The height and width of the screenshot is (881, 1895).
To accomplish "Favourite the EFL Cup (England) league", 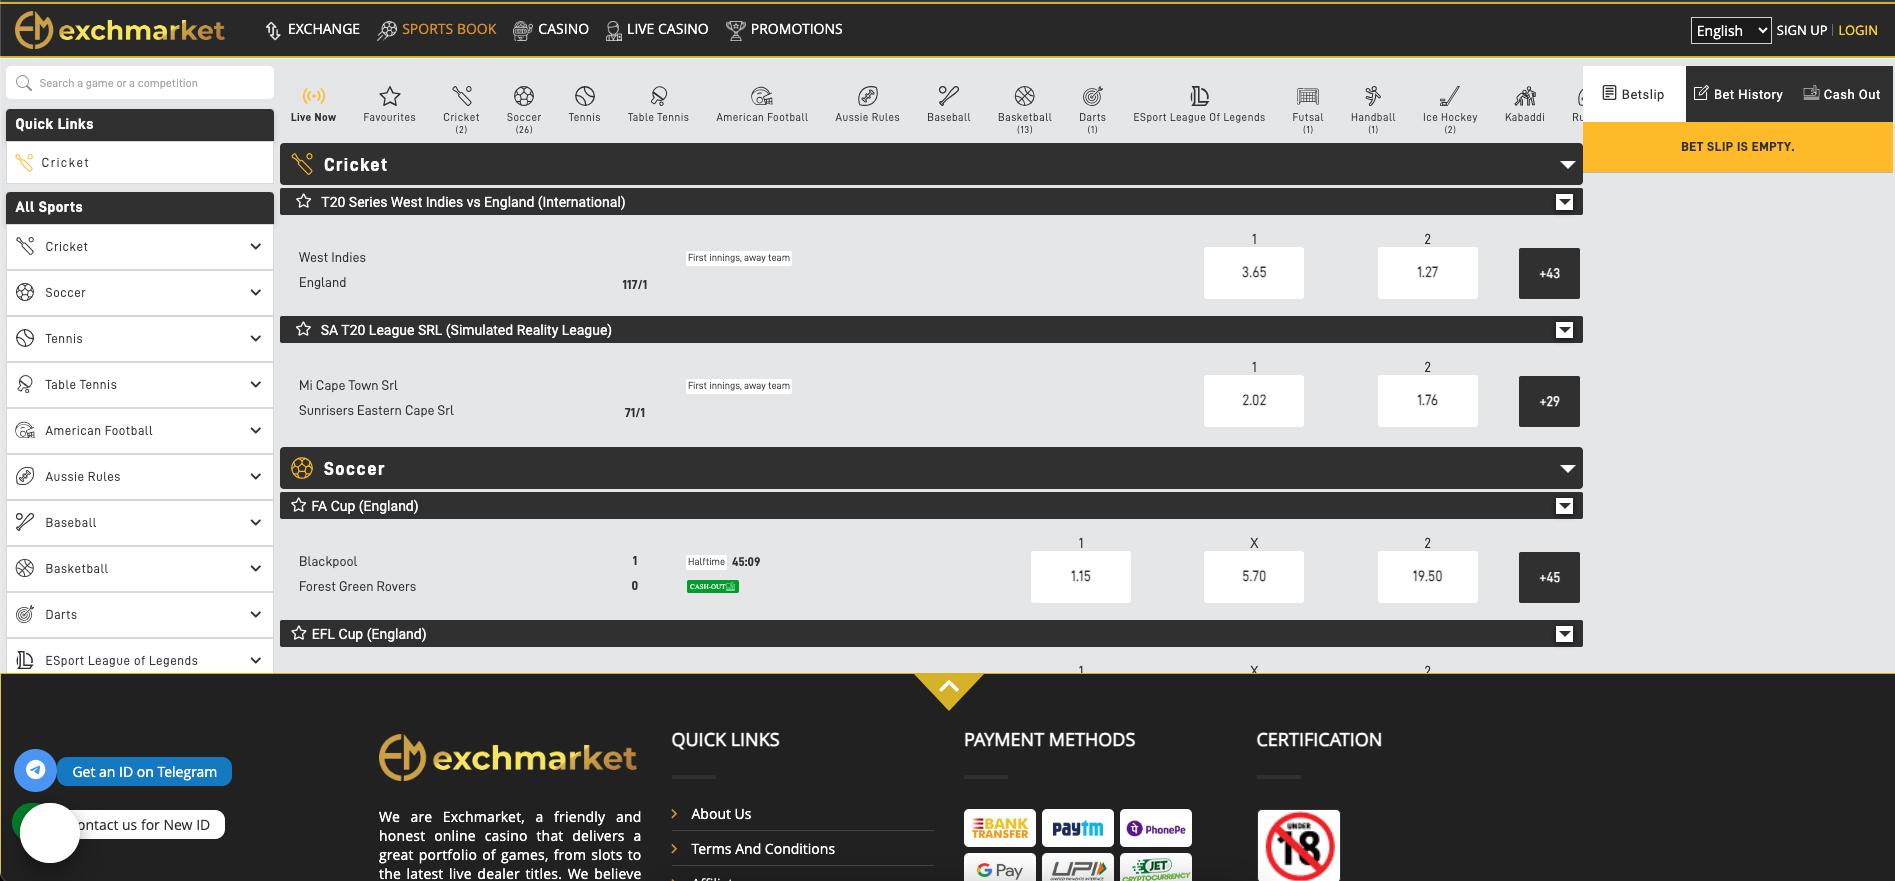I will [x=298, y=633].
